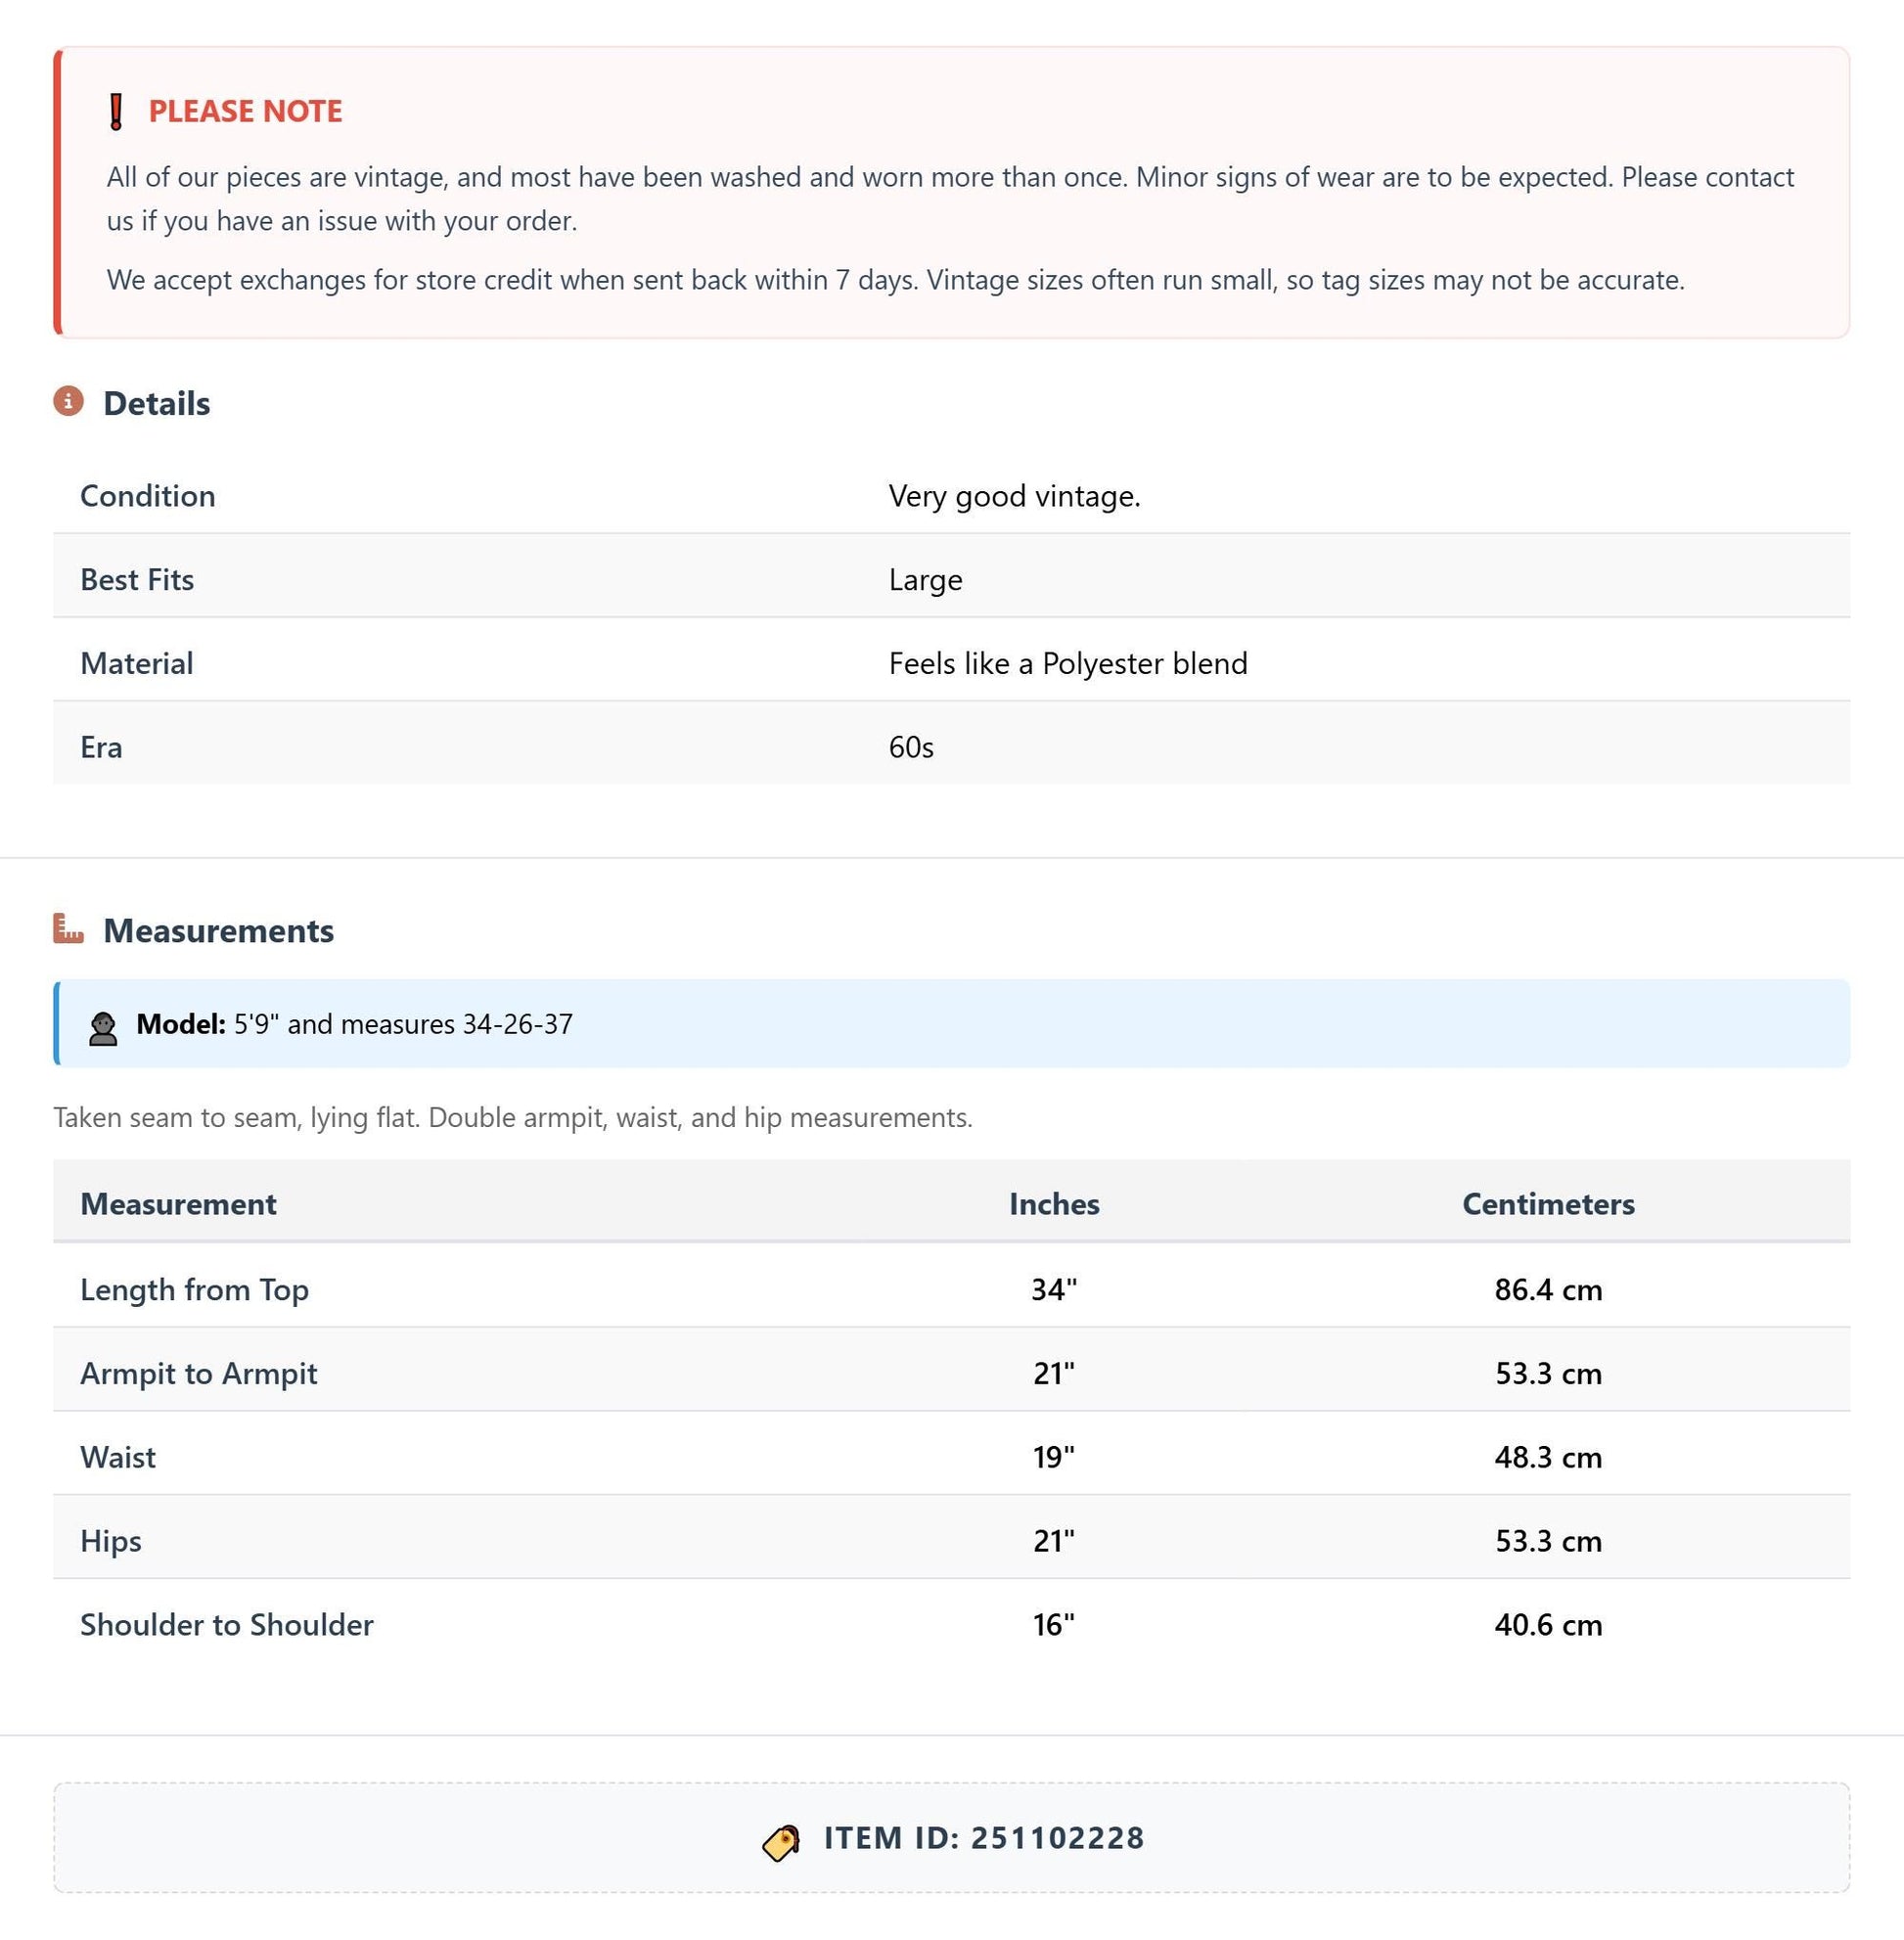Click the Armpit to Armpit 53.3 cm value

[x=1548, y=1373]
